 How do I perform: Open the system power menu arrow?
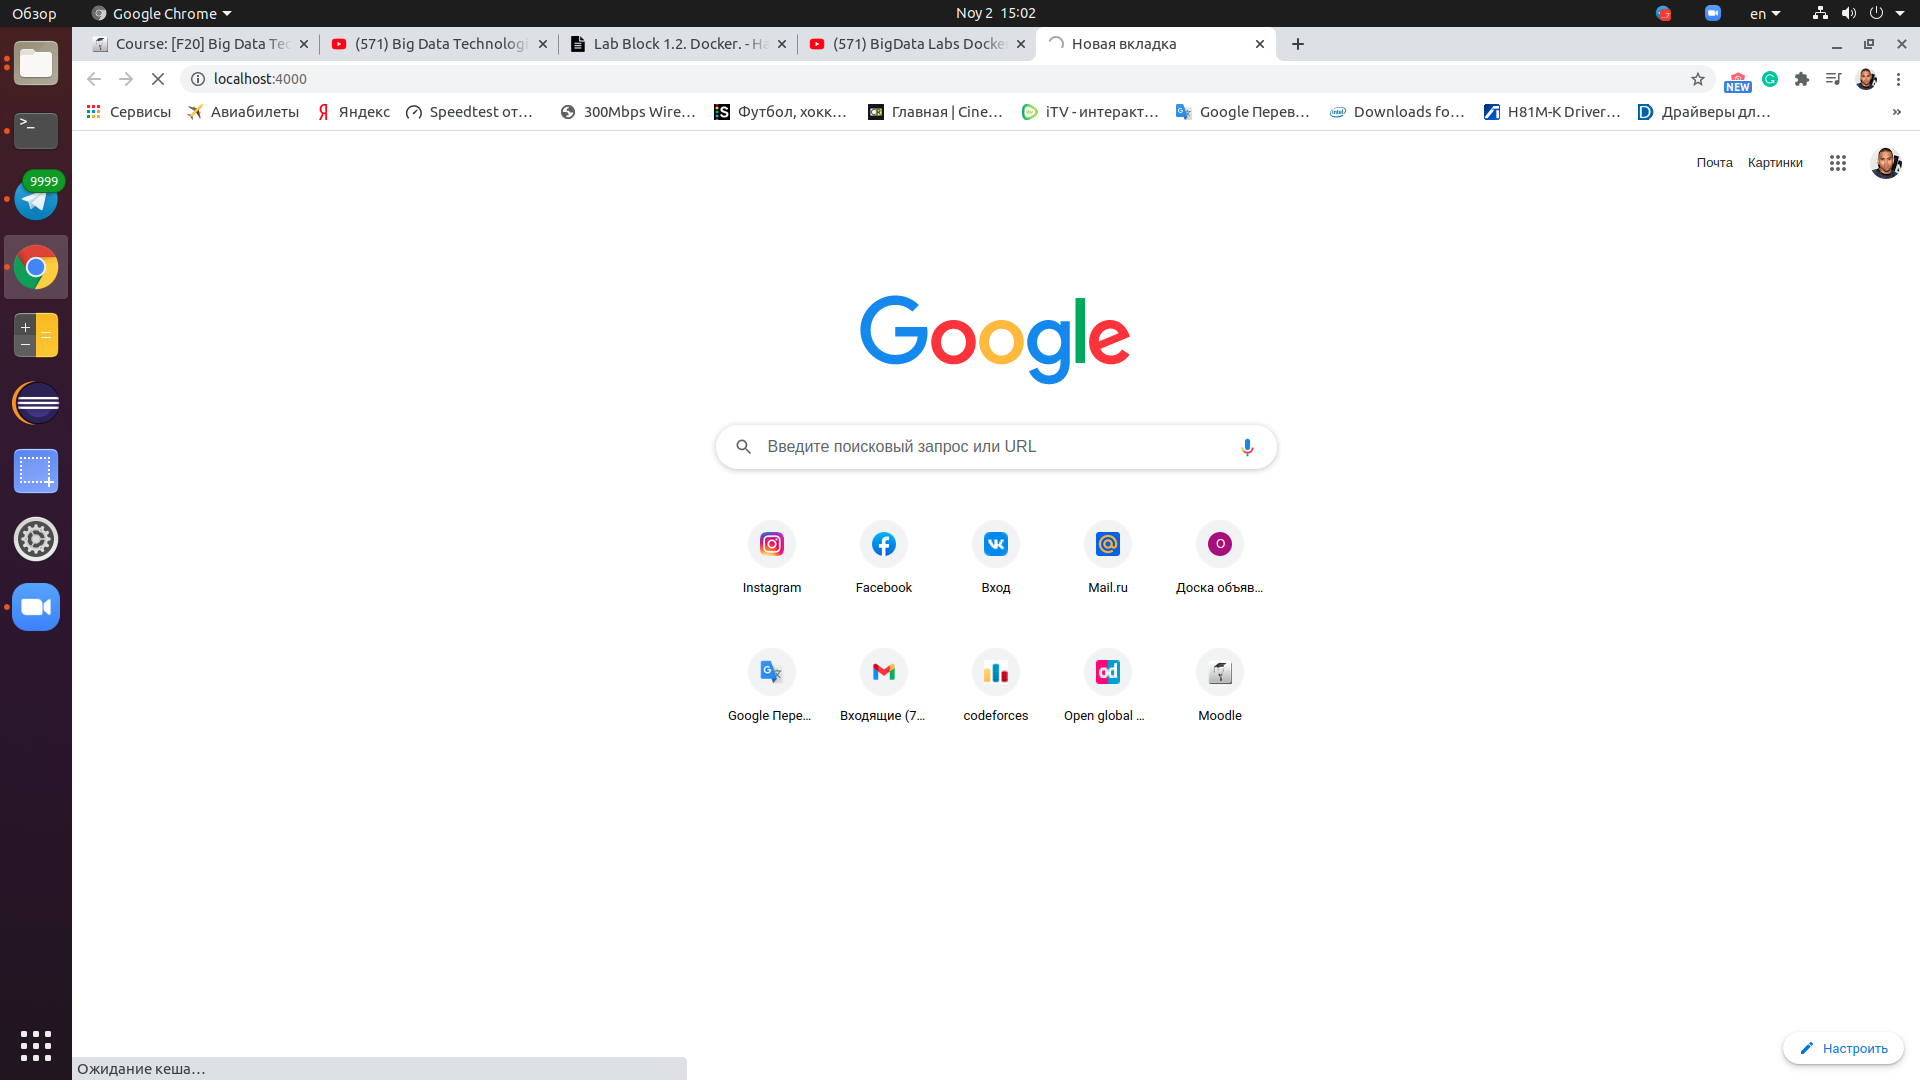click(1900, 13)
